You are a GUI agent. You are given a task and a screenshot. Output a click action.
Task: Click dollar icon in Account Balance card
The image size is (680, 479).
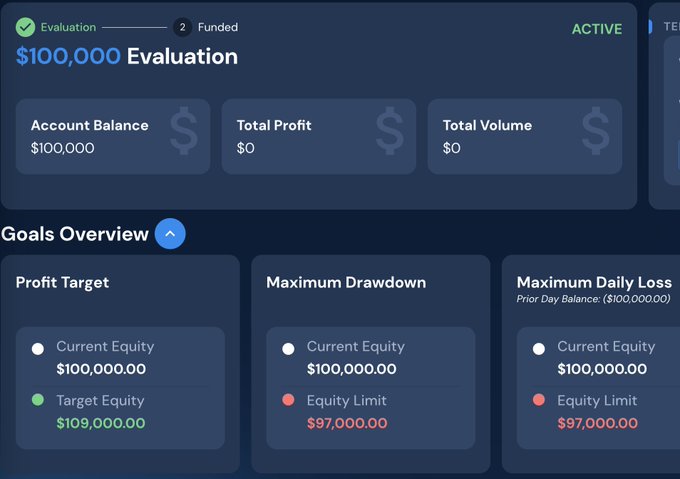coord(184,131)
